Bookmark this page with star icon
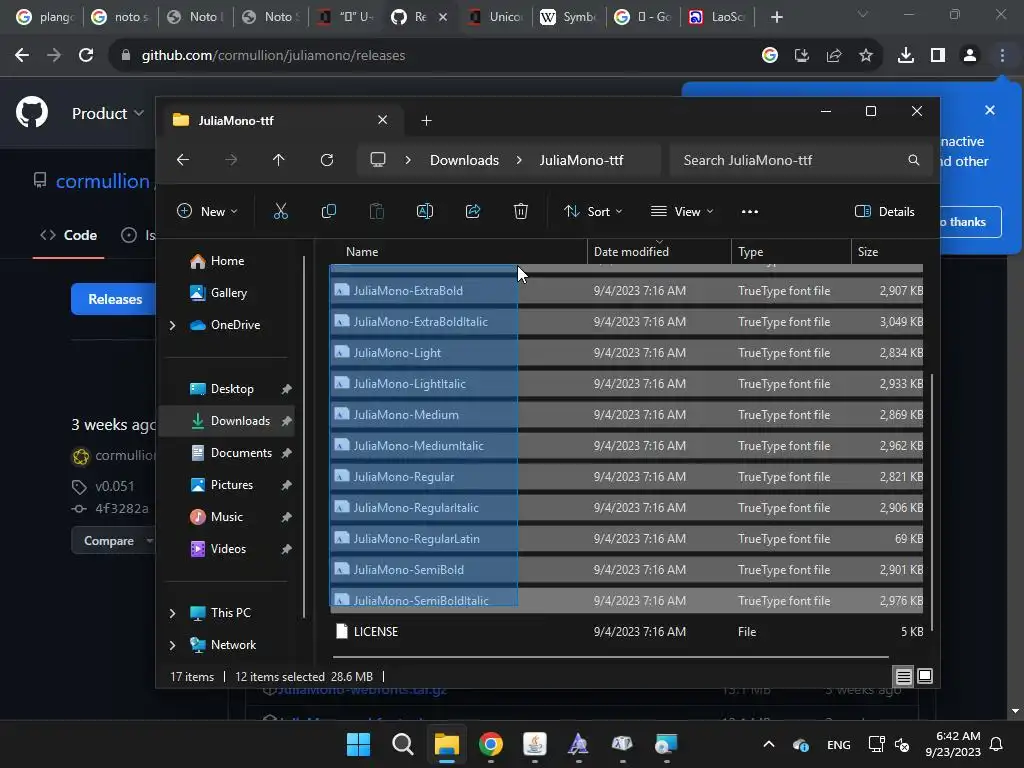 click(x=866, y=56)
